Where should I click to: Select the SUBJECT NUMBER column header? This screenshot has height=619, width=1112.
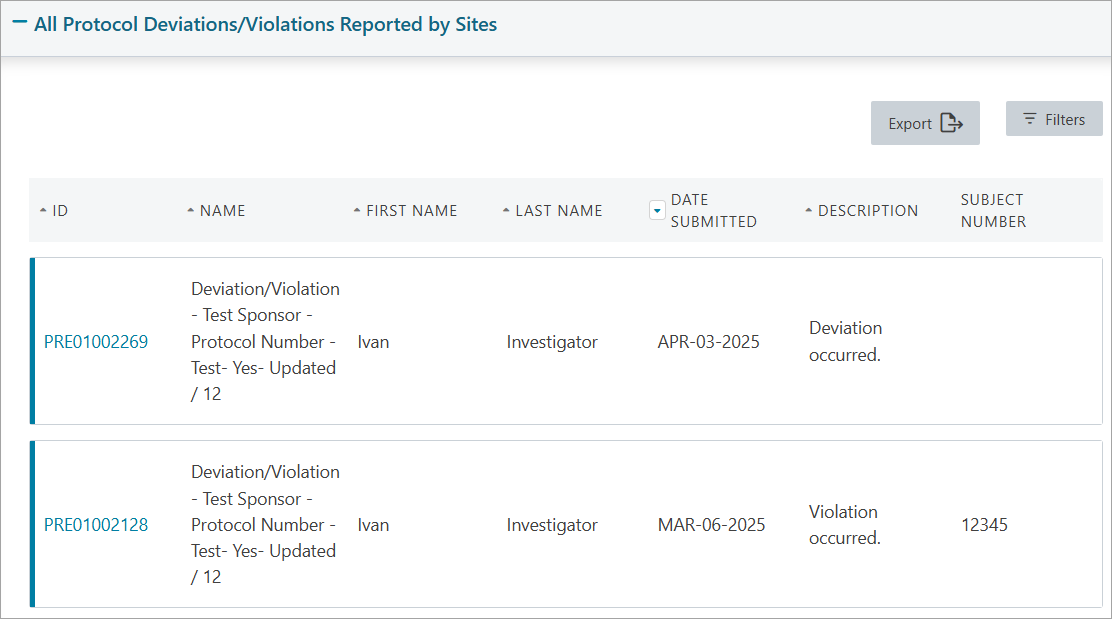click(x=993, y=210)
